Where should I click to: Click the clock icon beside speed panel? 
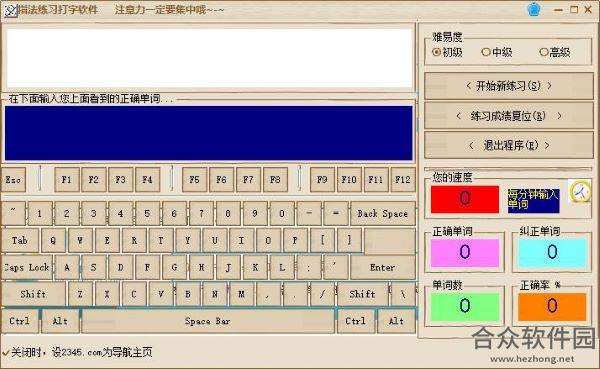pyautogui.click(x=580, y=191)
